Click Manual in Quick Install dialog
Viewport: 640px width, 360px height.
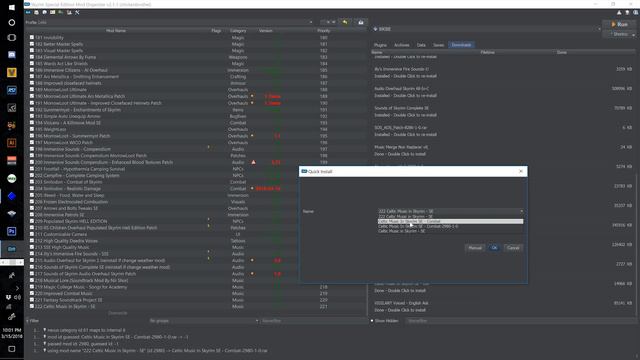point(475,248)
